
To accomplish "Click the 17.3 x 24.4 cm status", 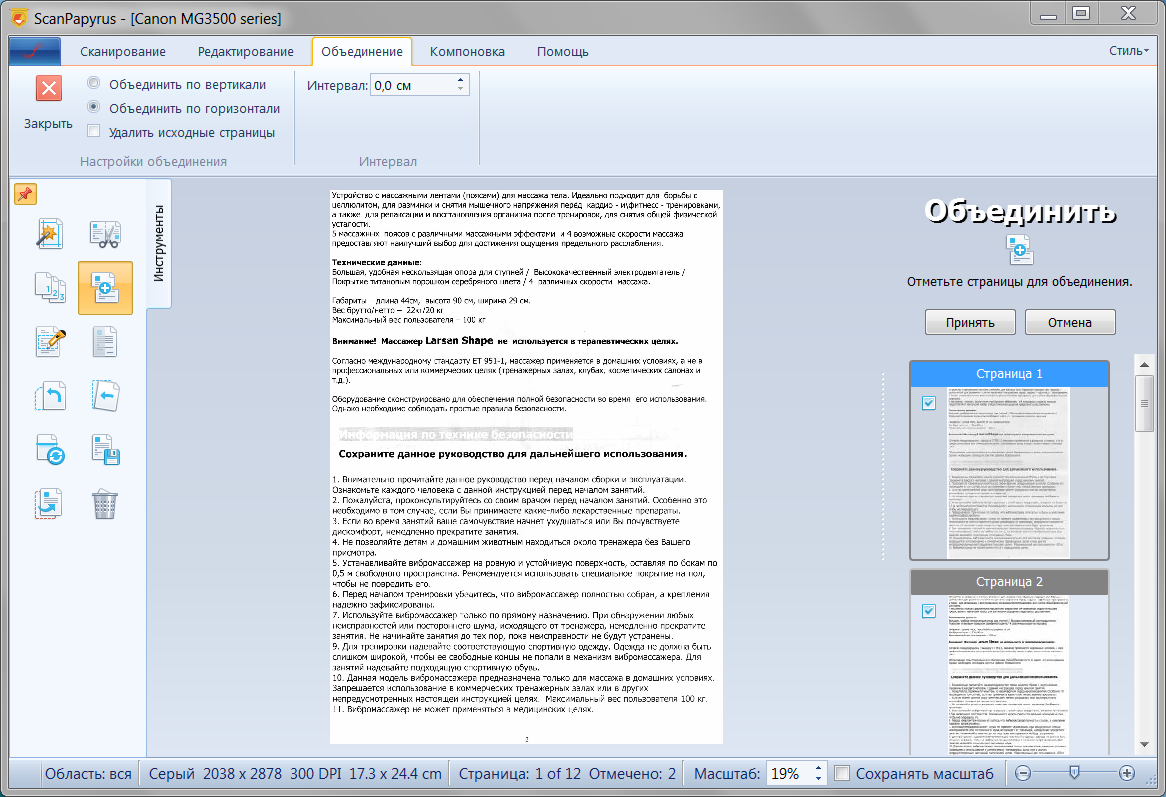I will coord(395,773).
